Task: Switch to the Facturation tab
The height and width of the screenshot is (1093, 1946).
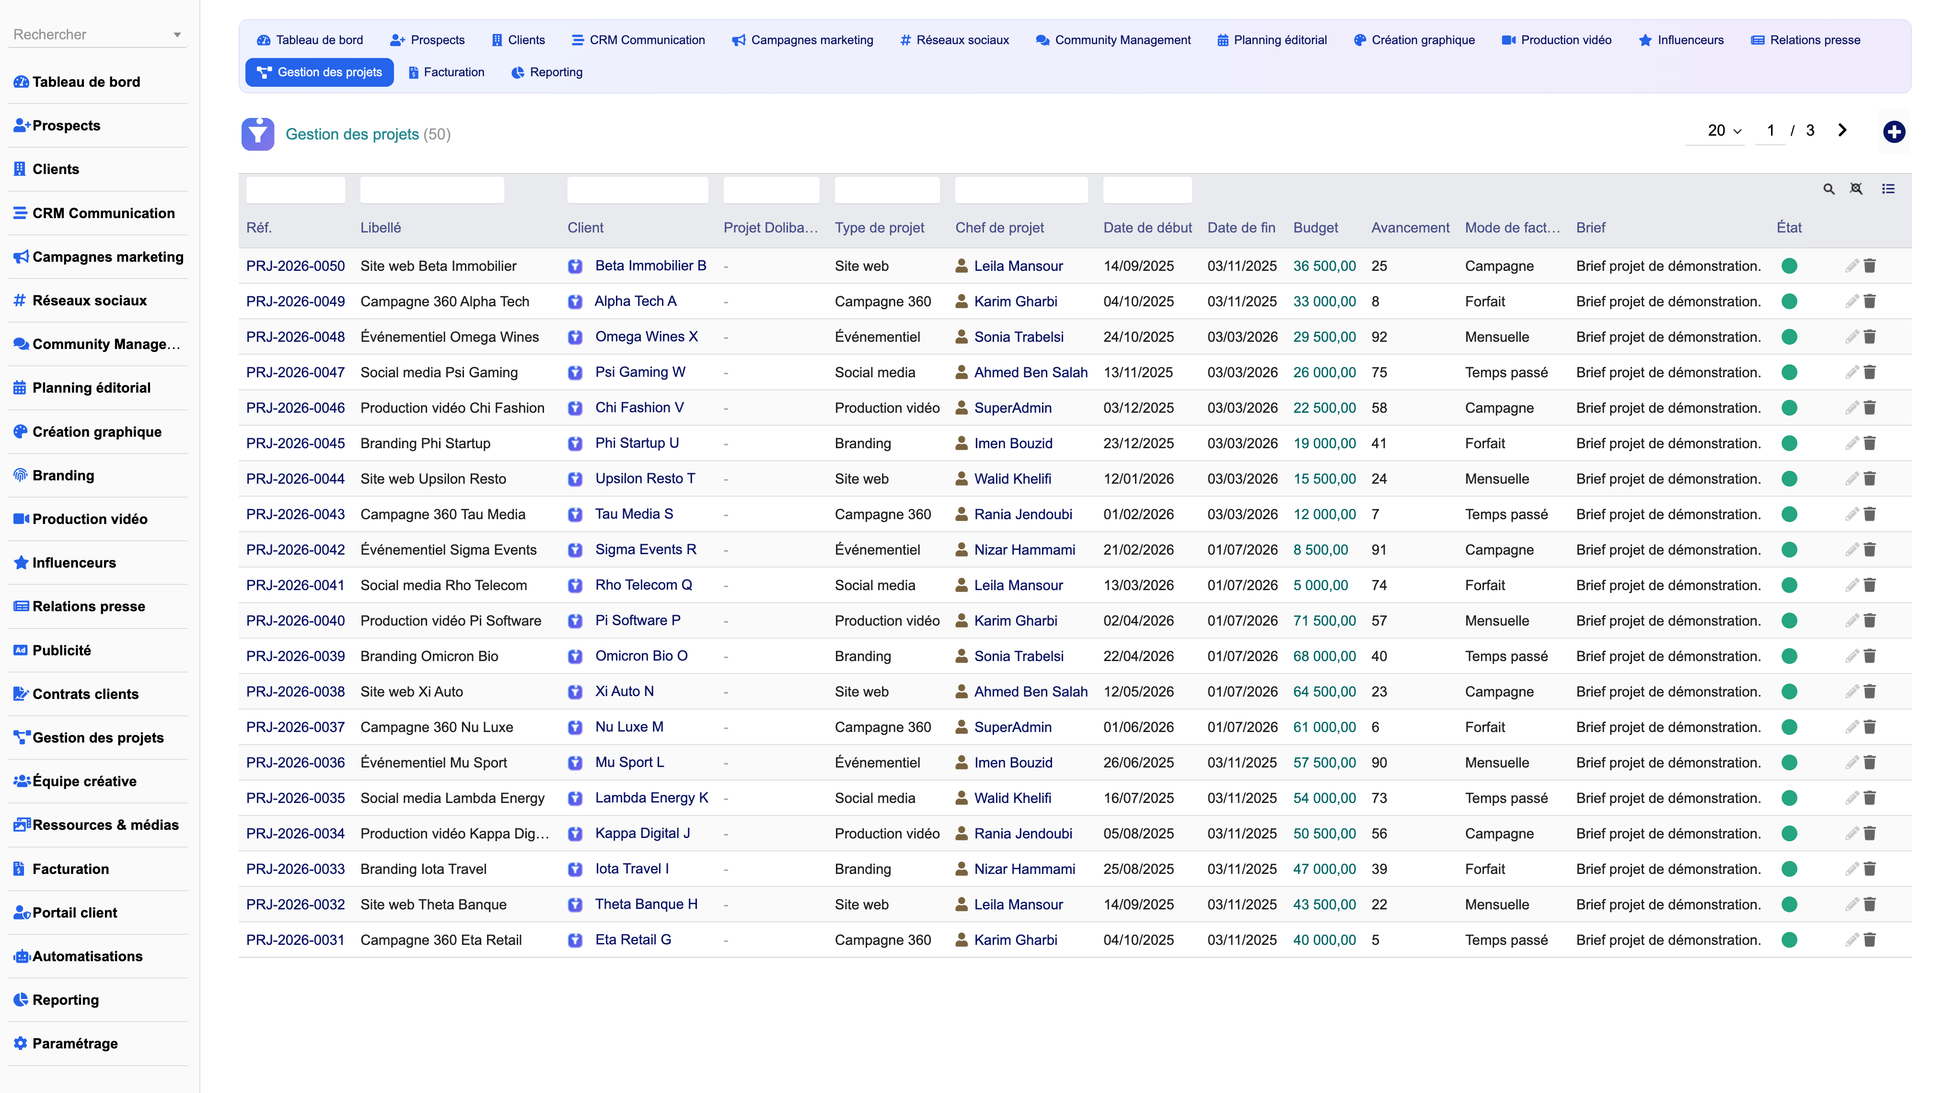Action: click(446, 72)
